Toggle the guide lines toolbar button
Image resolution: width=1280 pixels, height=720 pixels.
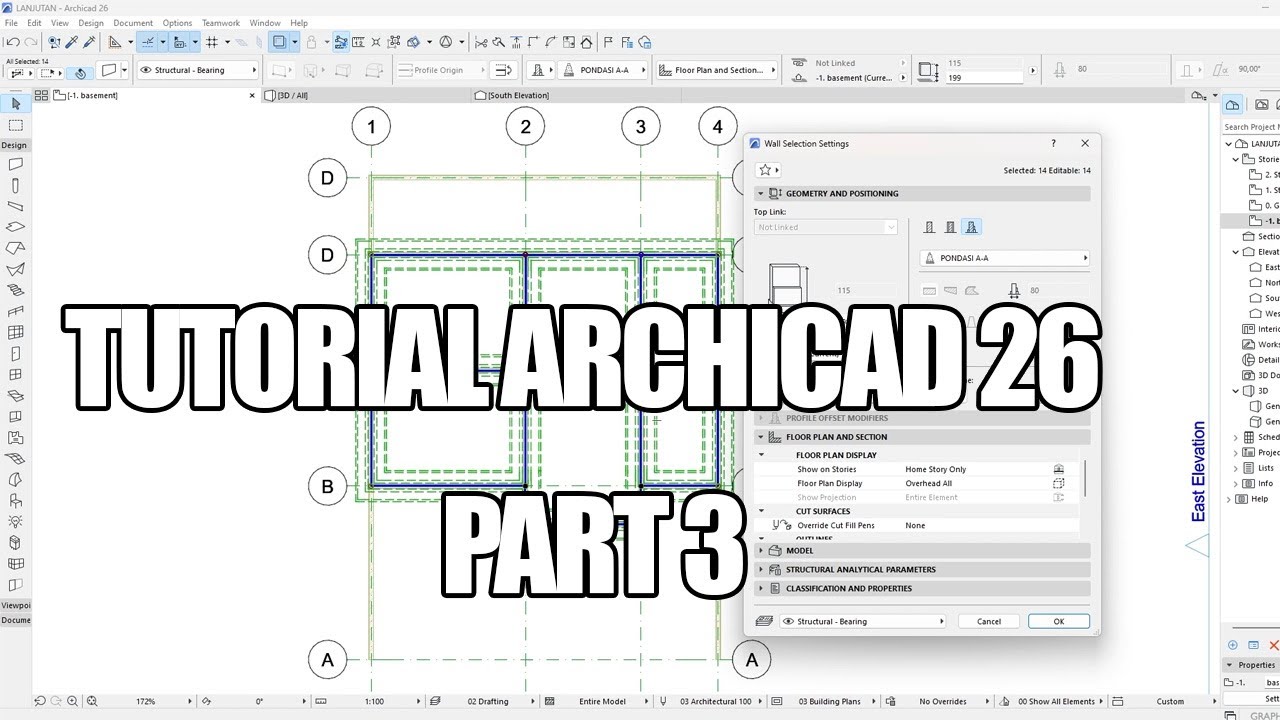point(147,42)
